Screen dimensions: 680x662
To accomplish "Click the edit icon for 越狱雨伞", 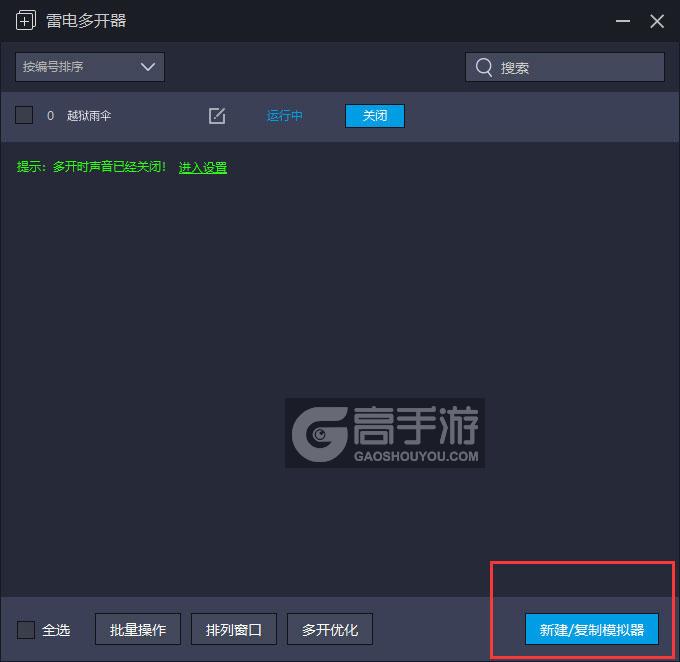I will (217, 116).
